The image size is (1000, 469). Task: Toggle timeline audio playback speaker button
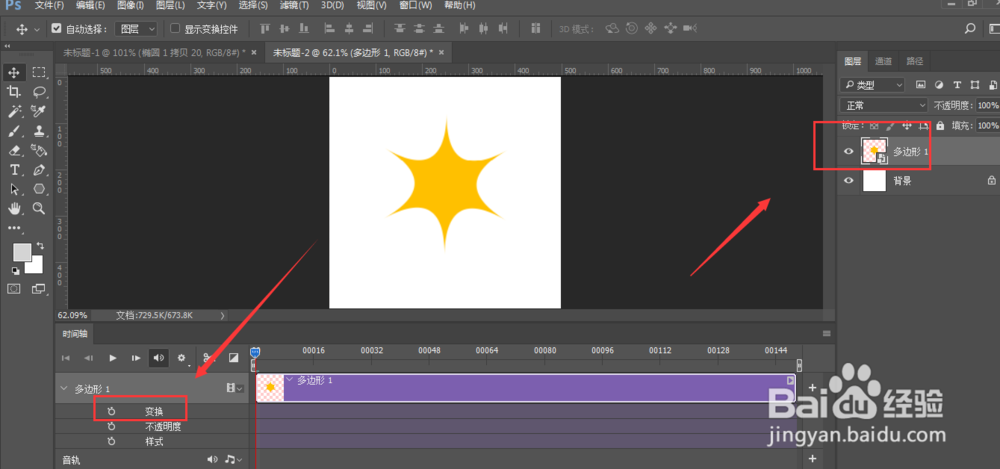pyautogui.click(x=158, y=358)
